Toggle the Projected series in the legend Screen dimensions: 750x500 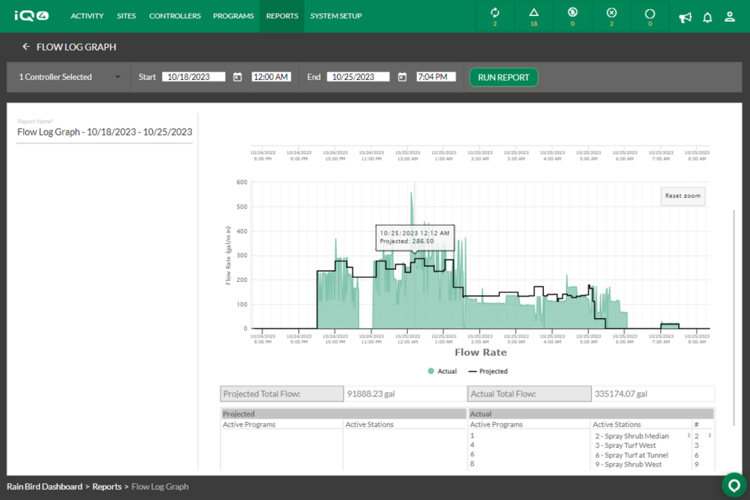pos(488,371)
